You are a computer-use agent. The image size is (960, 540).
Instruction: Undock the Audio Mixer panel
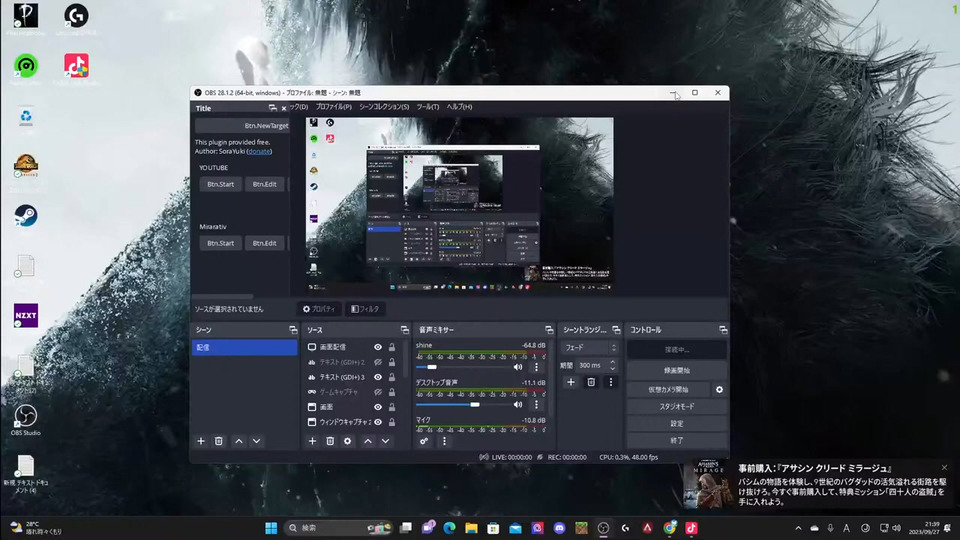[x=549, y=330]
